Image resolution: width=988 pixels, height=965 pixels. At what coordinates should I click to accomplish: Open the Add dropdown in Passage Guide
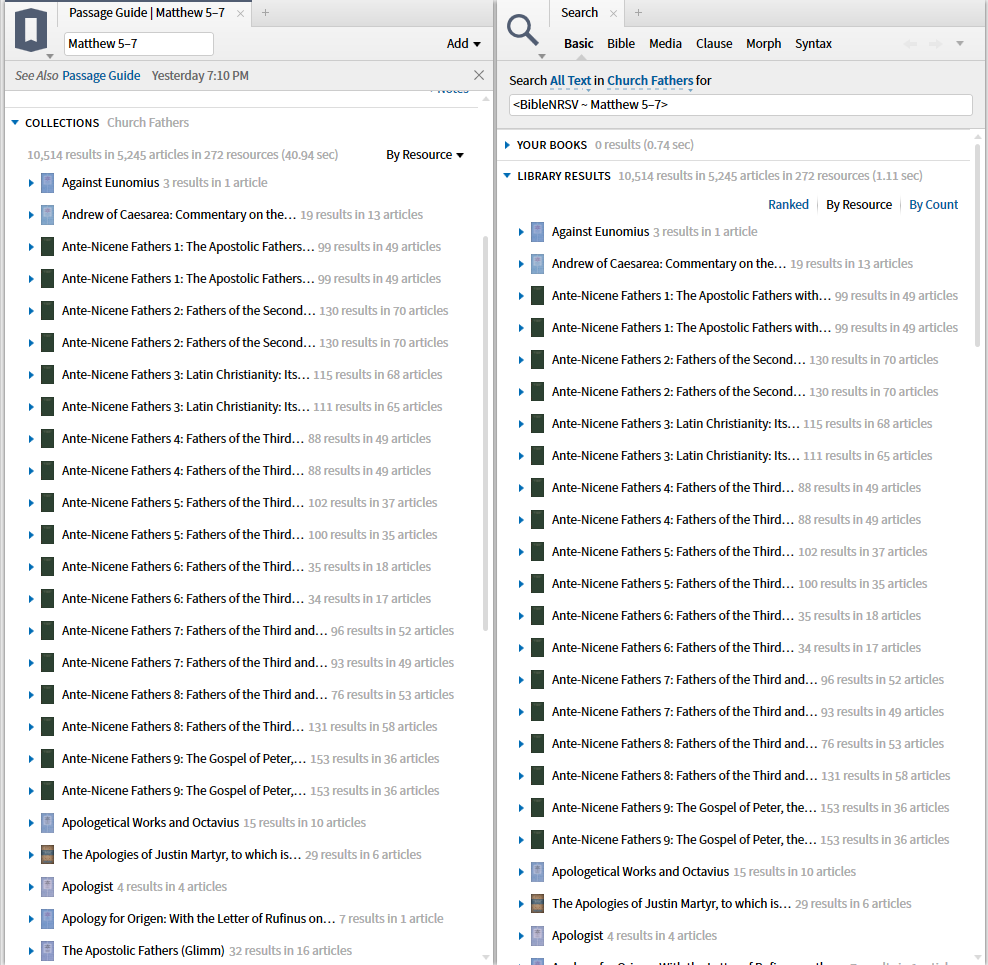pyautogui.click(x=464, y=43)
